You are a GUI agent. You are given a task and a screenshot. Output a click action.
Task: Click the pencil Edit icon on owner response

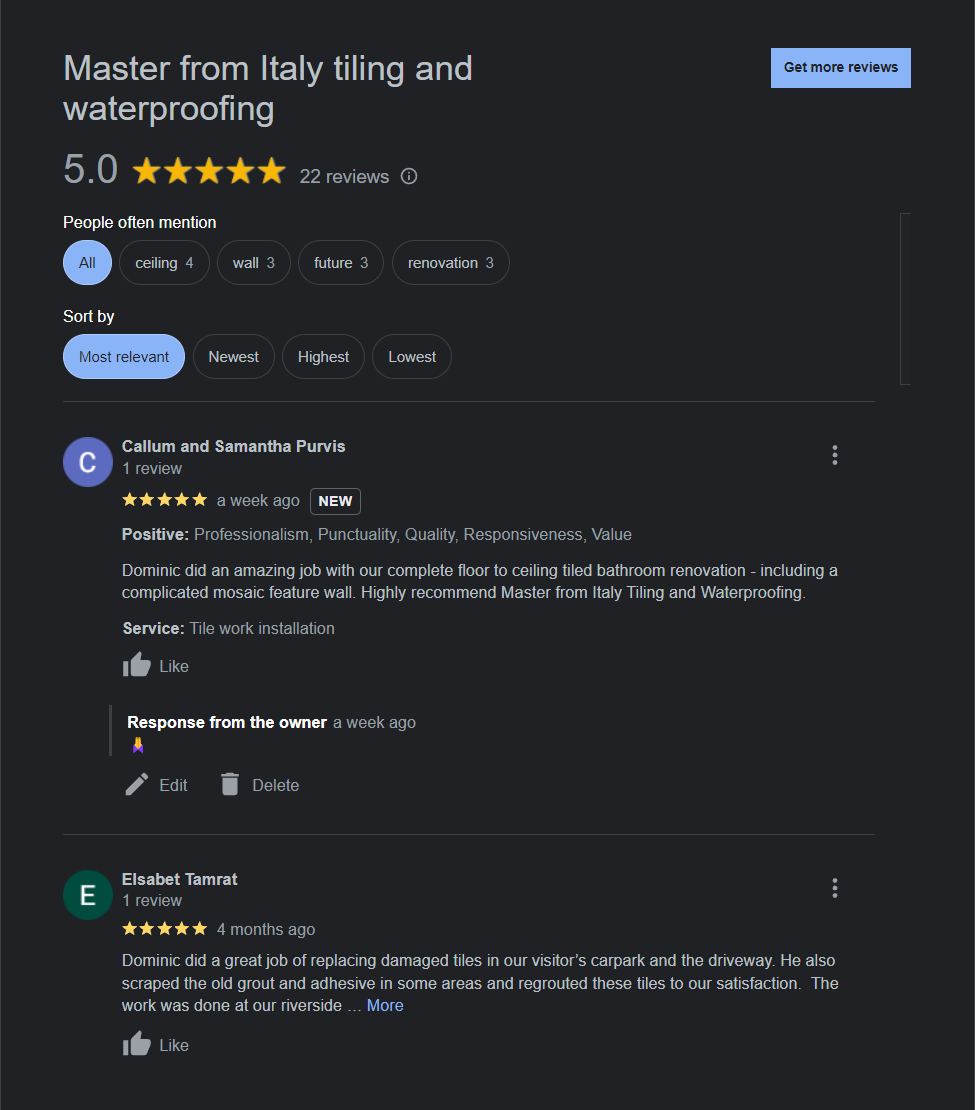(x=137, y=785)
